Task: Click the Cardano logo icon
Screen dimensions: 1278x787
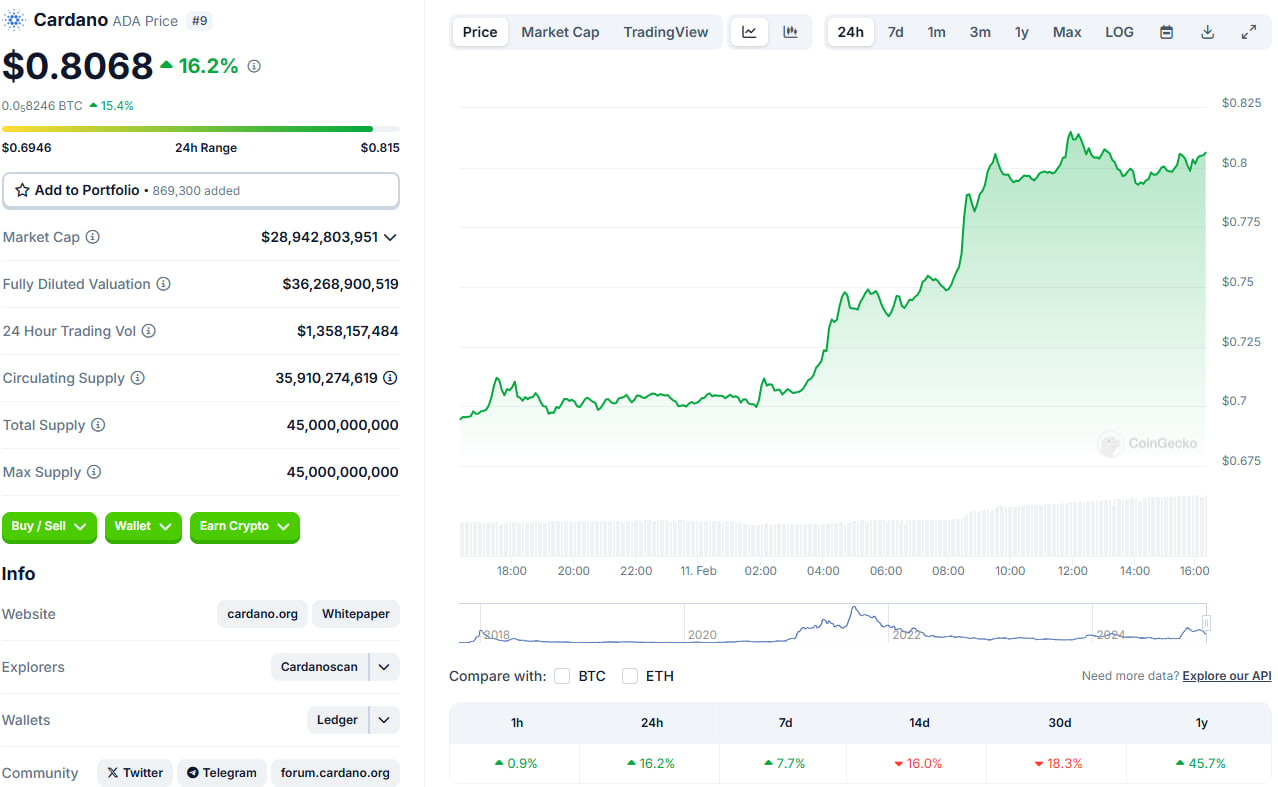Action: point(15,20)
